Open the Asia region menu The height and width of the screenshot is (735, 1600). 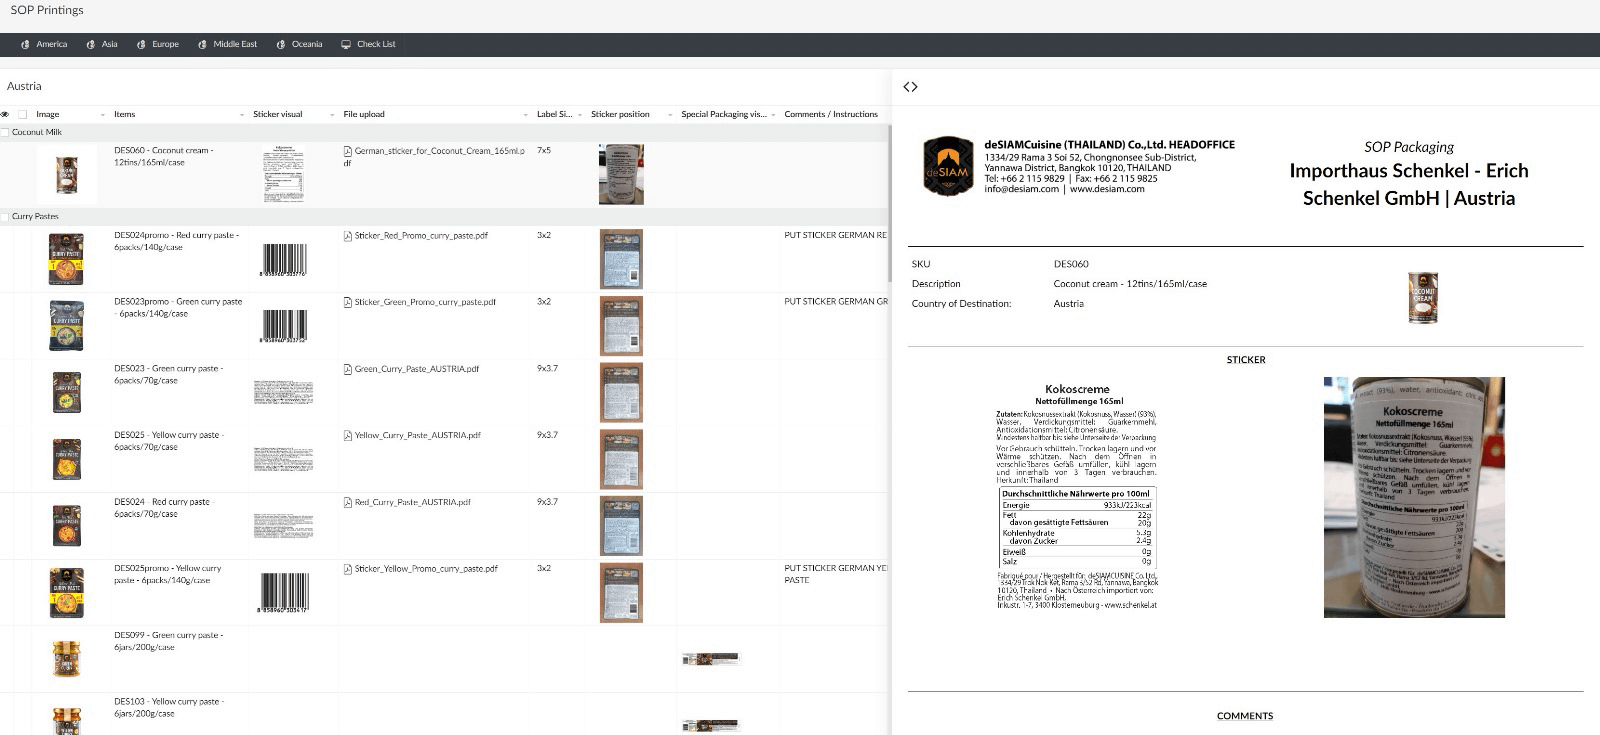coord(102,44)
